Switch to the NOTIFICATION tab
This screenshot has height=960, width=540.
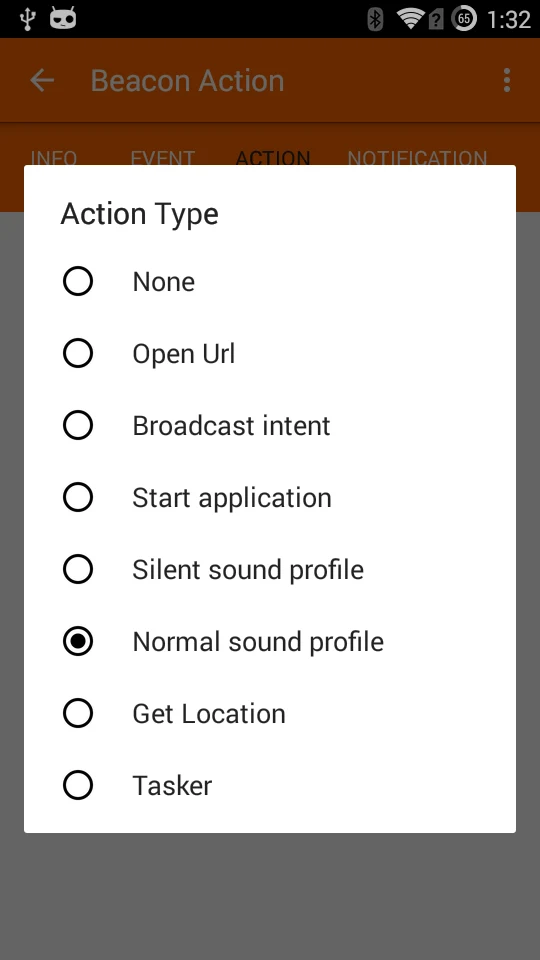pos(417,158)
